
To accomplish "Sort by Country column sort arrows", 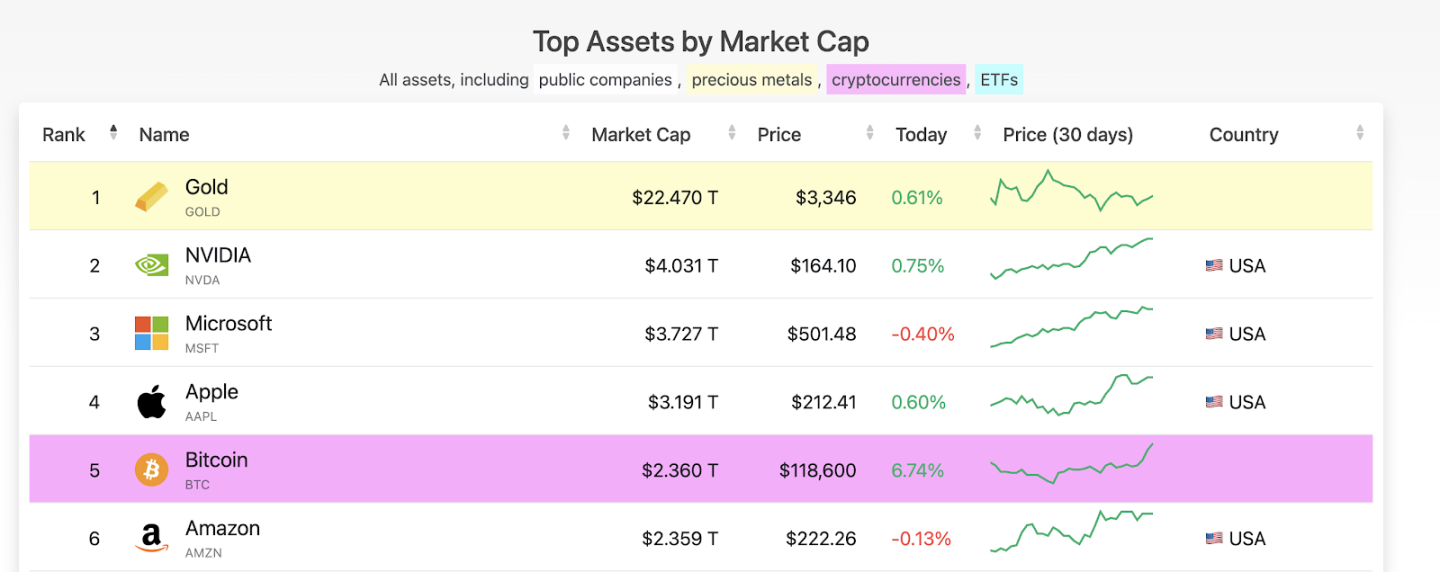I will (x=1360, y=133).
